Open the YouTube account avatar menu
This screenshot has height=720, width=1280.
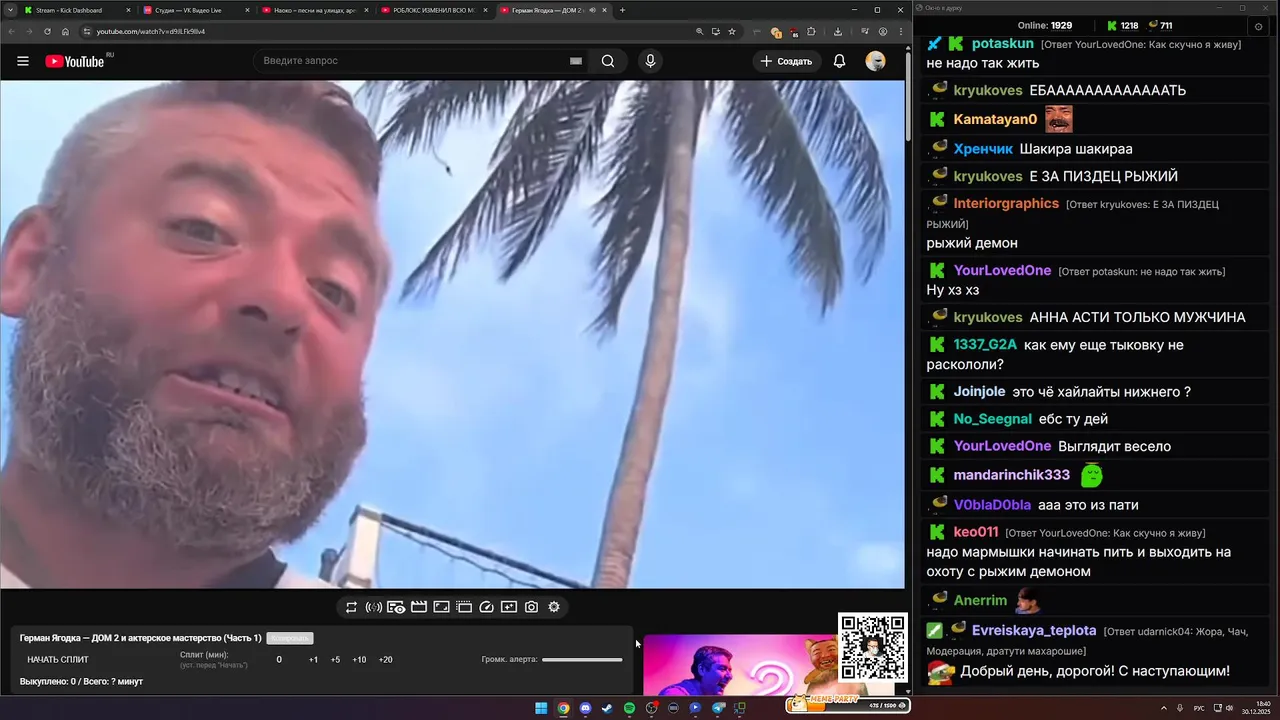[875, 61]
